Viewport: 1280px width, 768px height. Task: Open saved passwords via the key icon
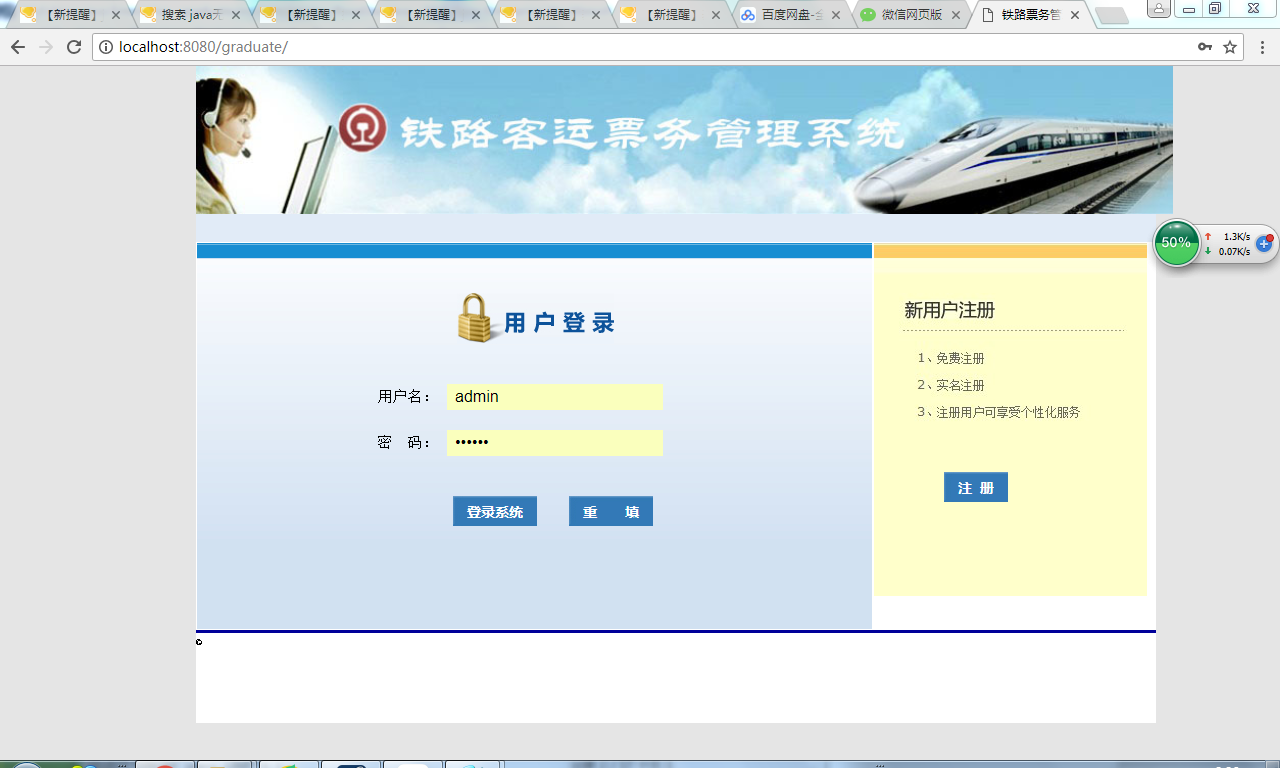tap(1205, 46)
